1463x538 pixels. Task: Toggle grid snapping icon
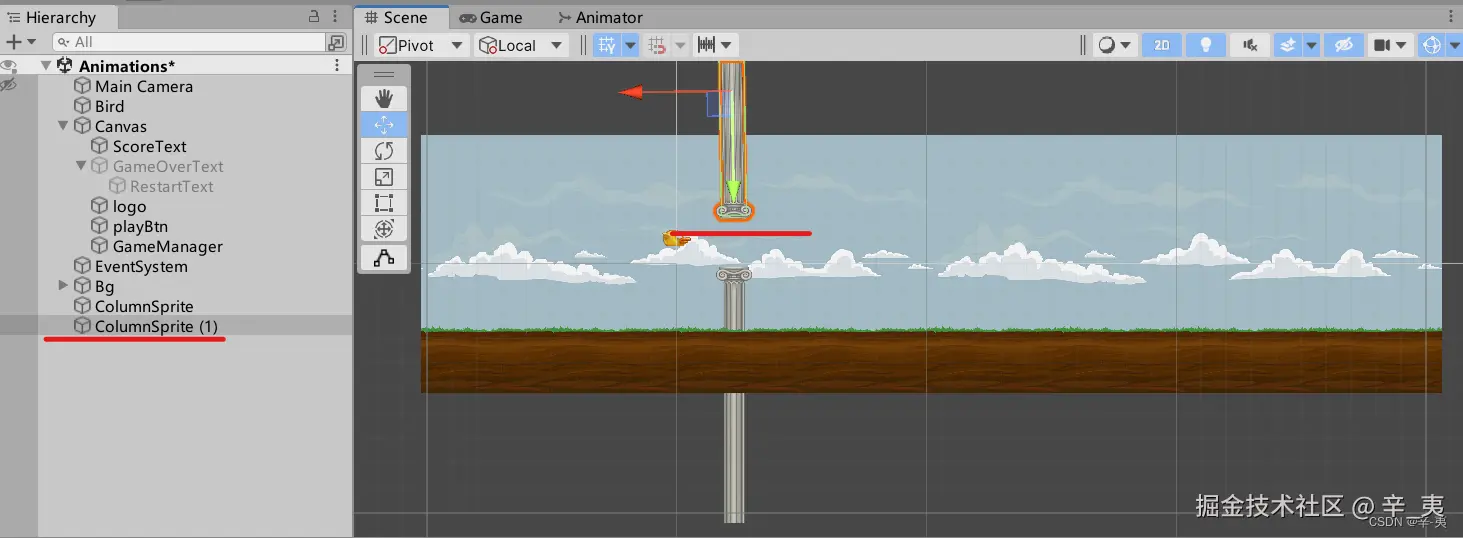[x=606, y=45]
